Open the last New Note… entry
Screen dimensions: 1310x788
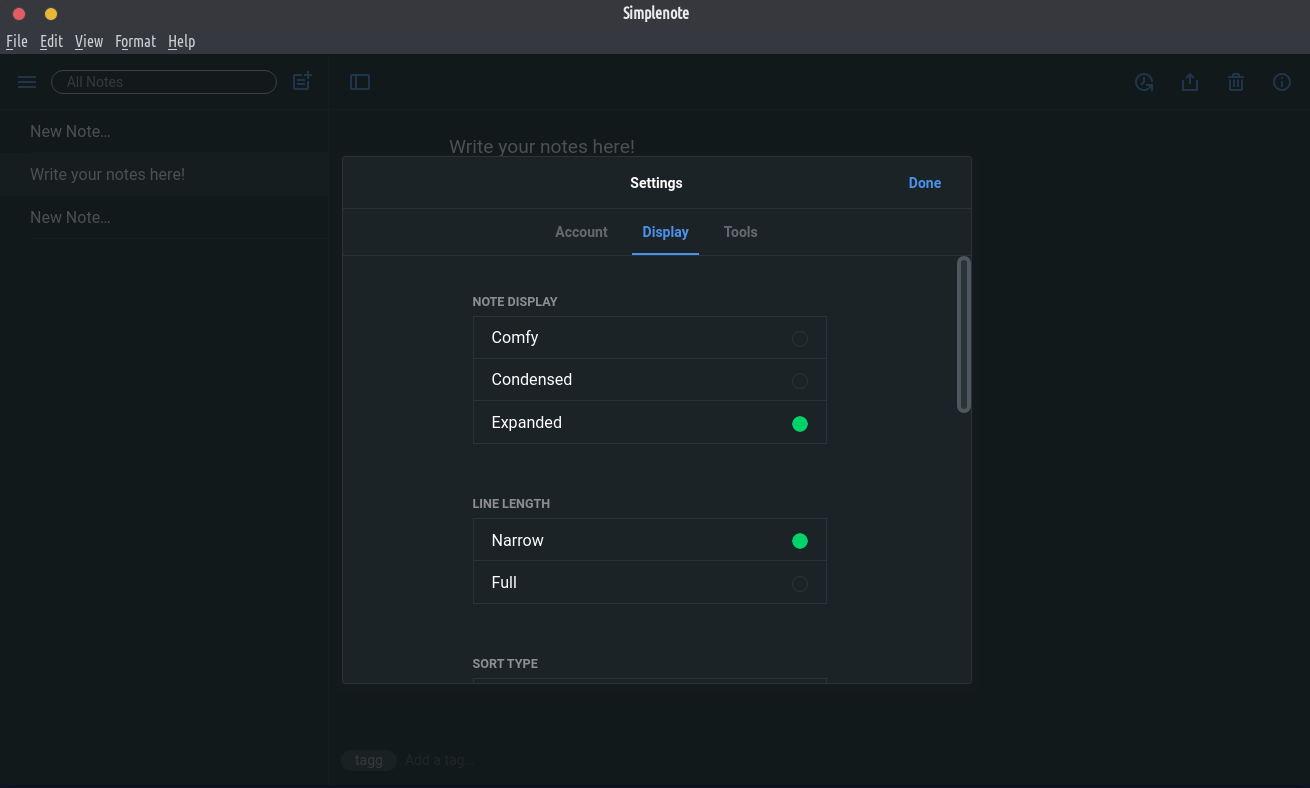click(x=164, y=217)
